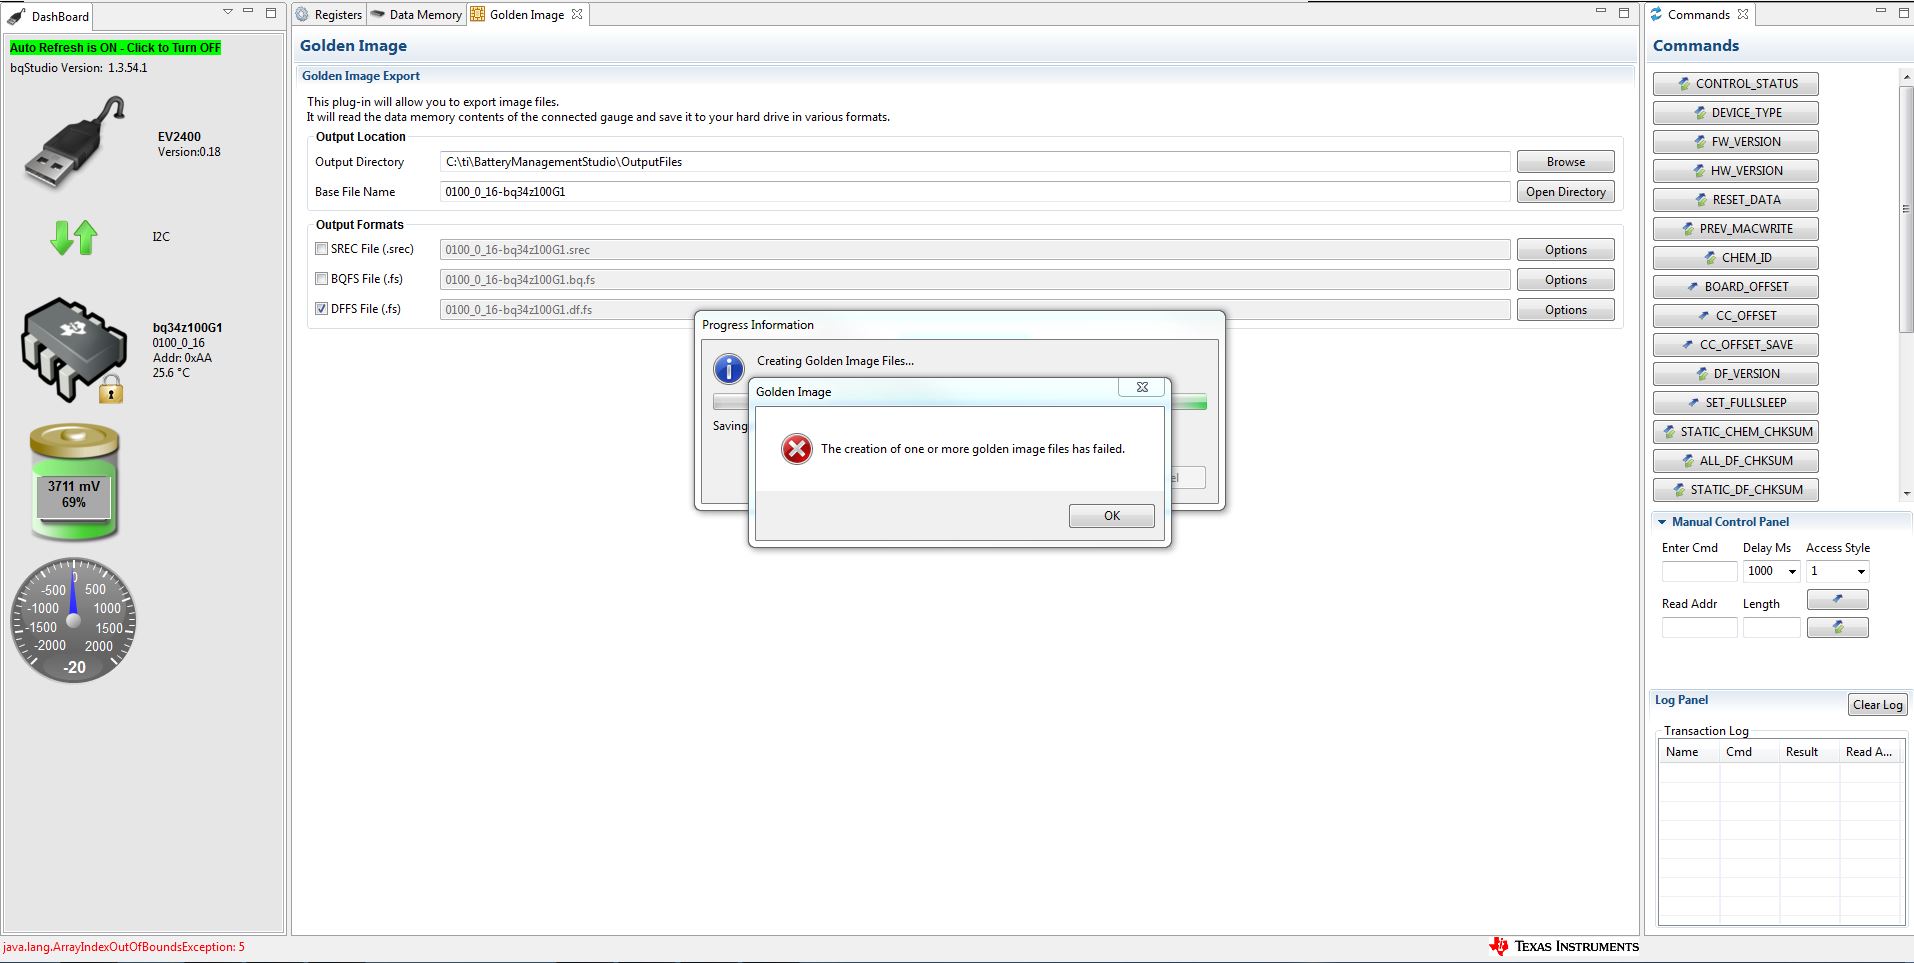Screen dimensions: 1914x963
Task: Uncheck the DFFS File (.fs) checkbox
Action: point(321,309)
